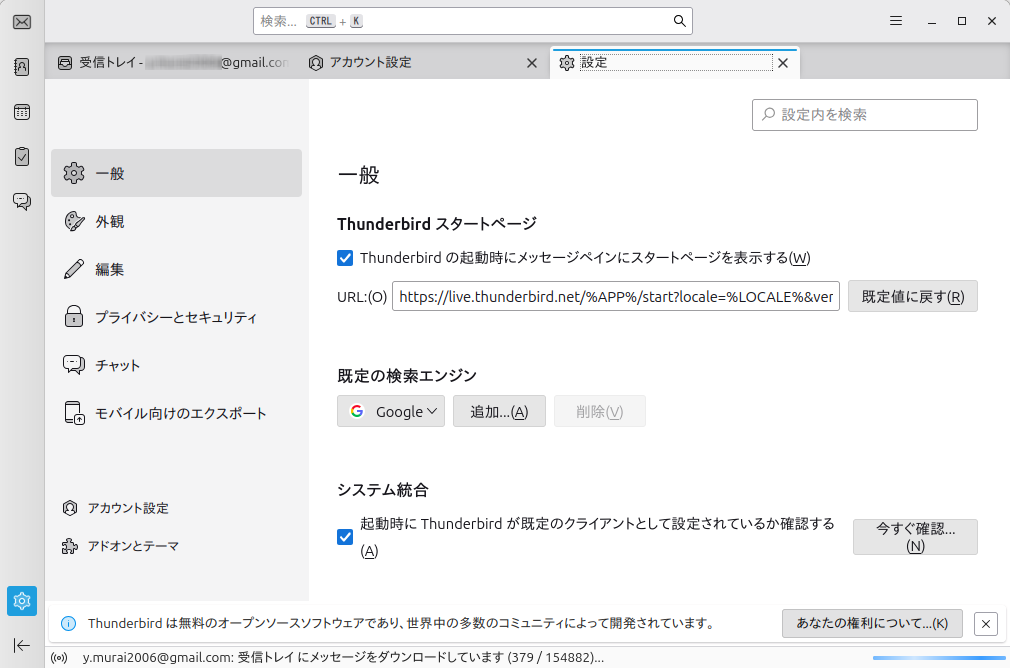
Task: Dismiss the notification bar with X button
Action: click(x=985, y=623)
